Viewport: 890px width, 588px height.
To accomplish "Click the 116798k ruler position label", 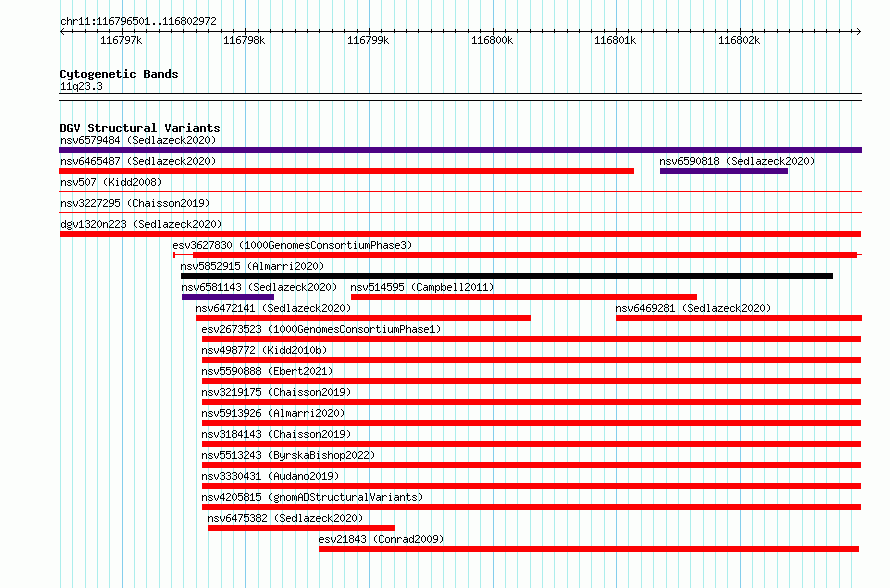I will tap(244, 41).
